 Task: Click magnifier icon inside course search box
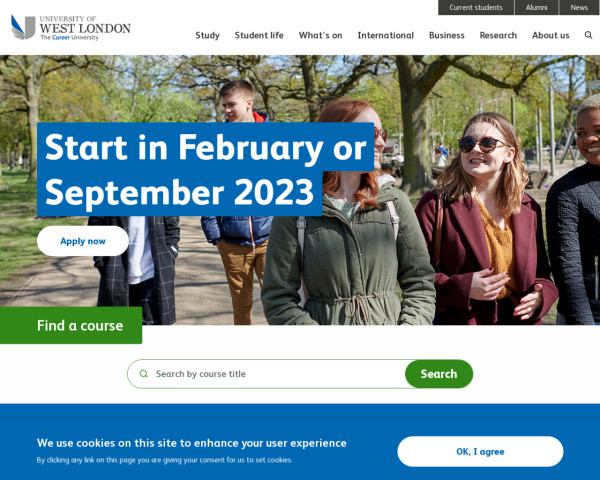coord(143,374)
